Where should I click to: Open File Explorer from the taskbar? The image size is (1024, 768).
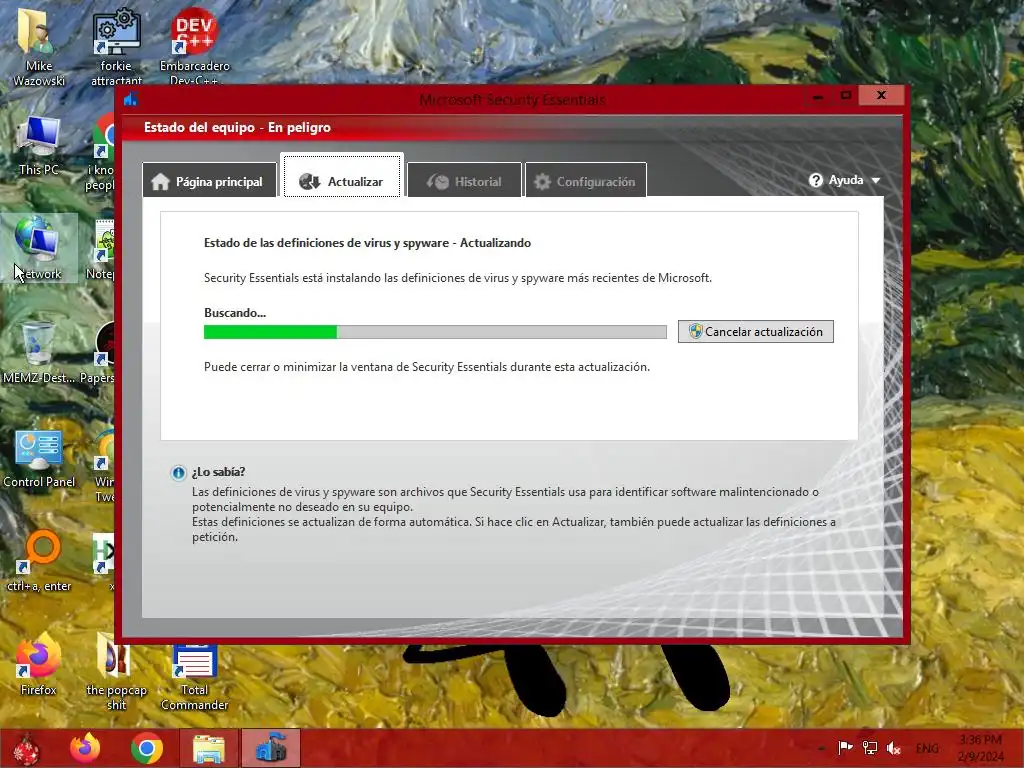tap(209, 748)
